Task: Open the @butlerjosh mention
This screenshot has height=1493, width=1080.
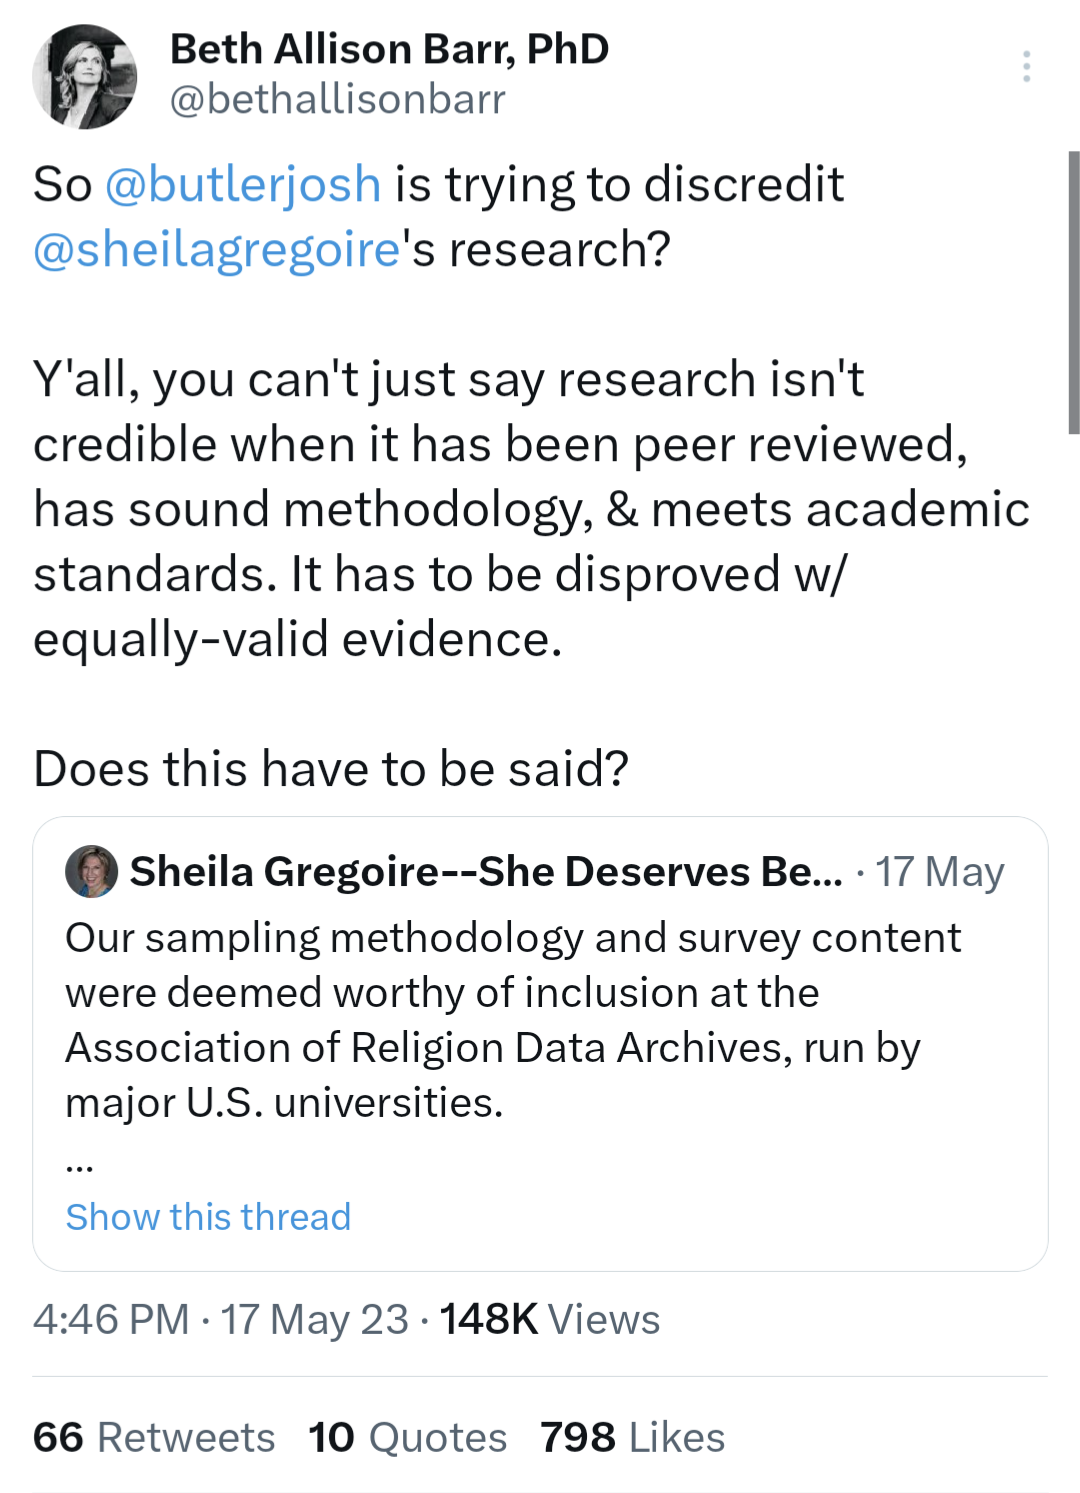Action: (x=243, y=184)
